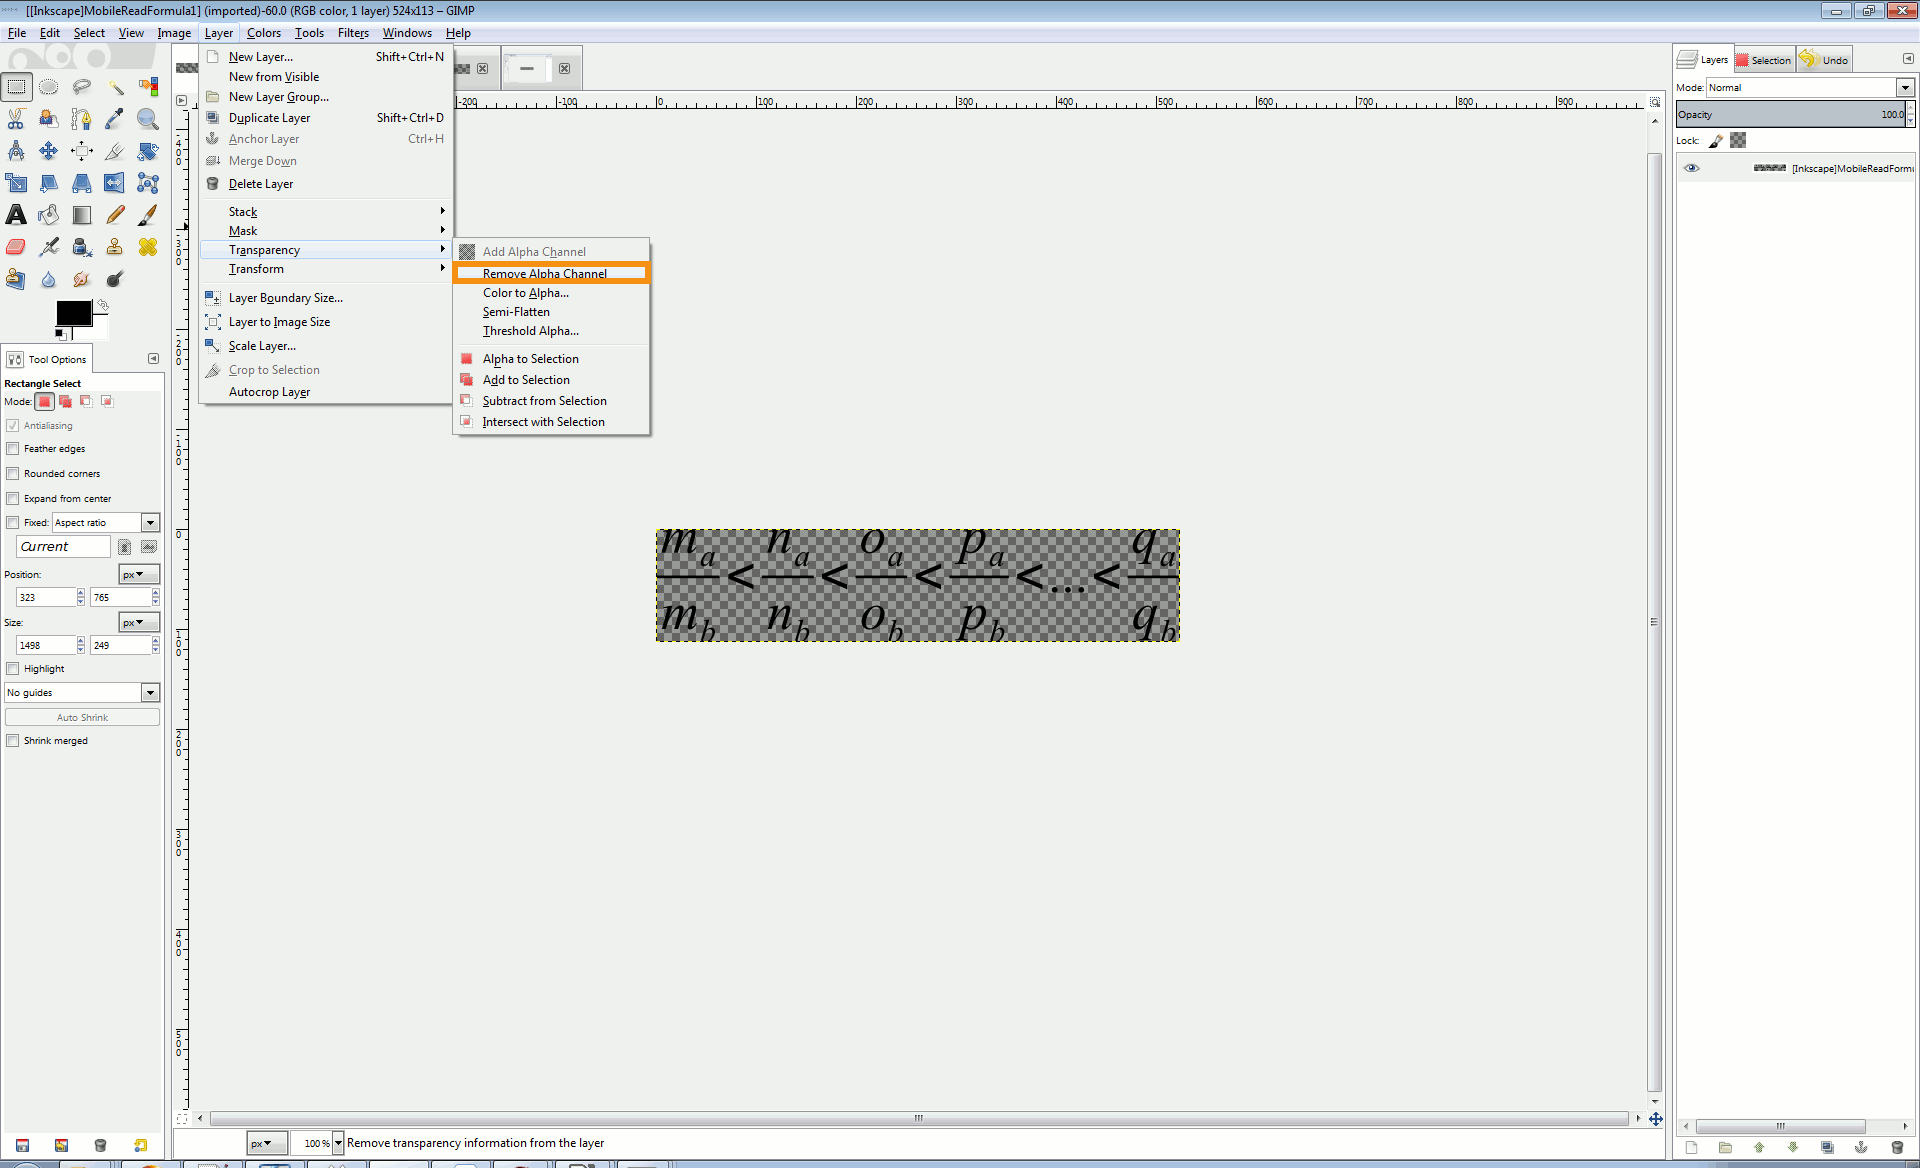Click Remove Alpha Channel menu entry

tap(544, 273)
